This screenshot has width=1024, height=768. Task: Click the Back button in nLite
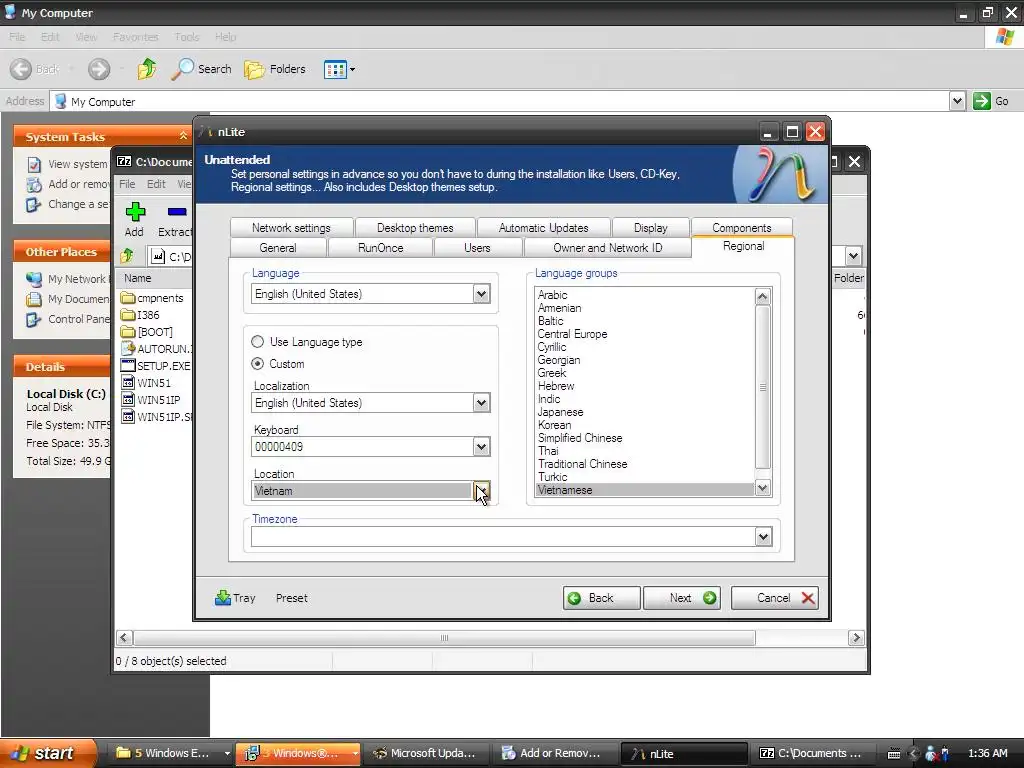point(601,598)
